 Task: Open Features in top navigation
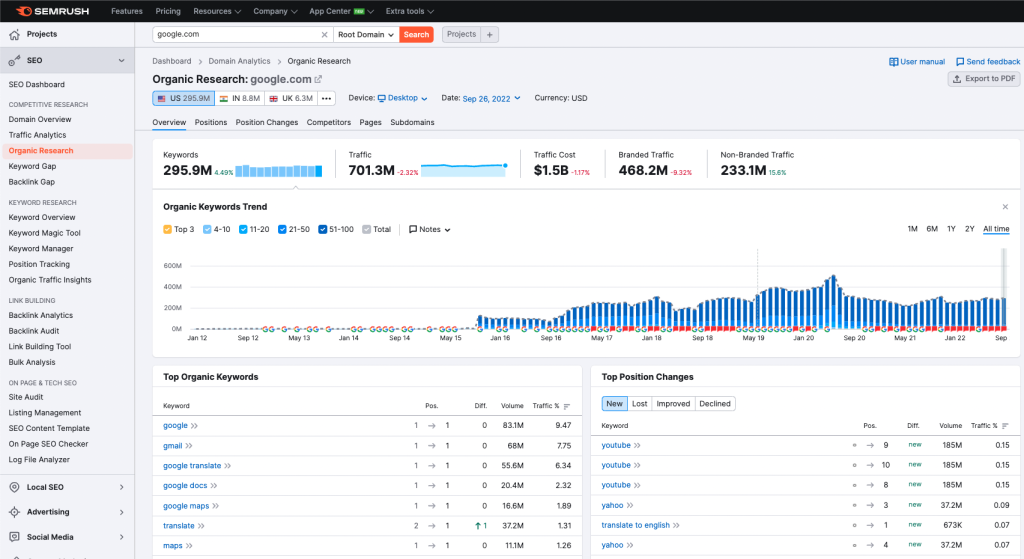(x=127, y=11)
